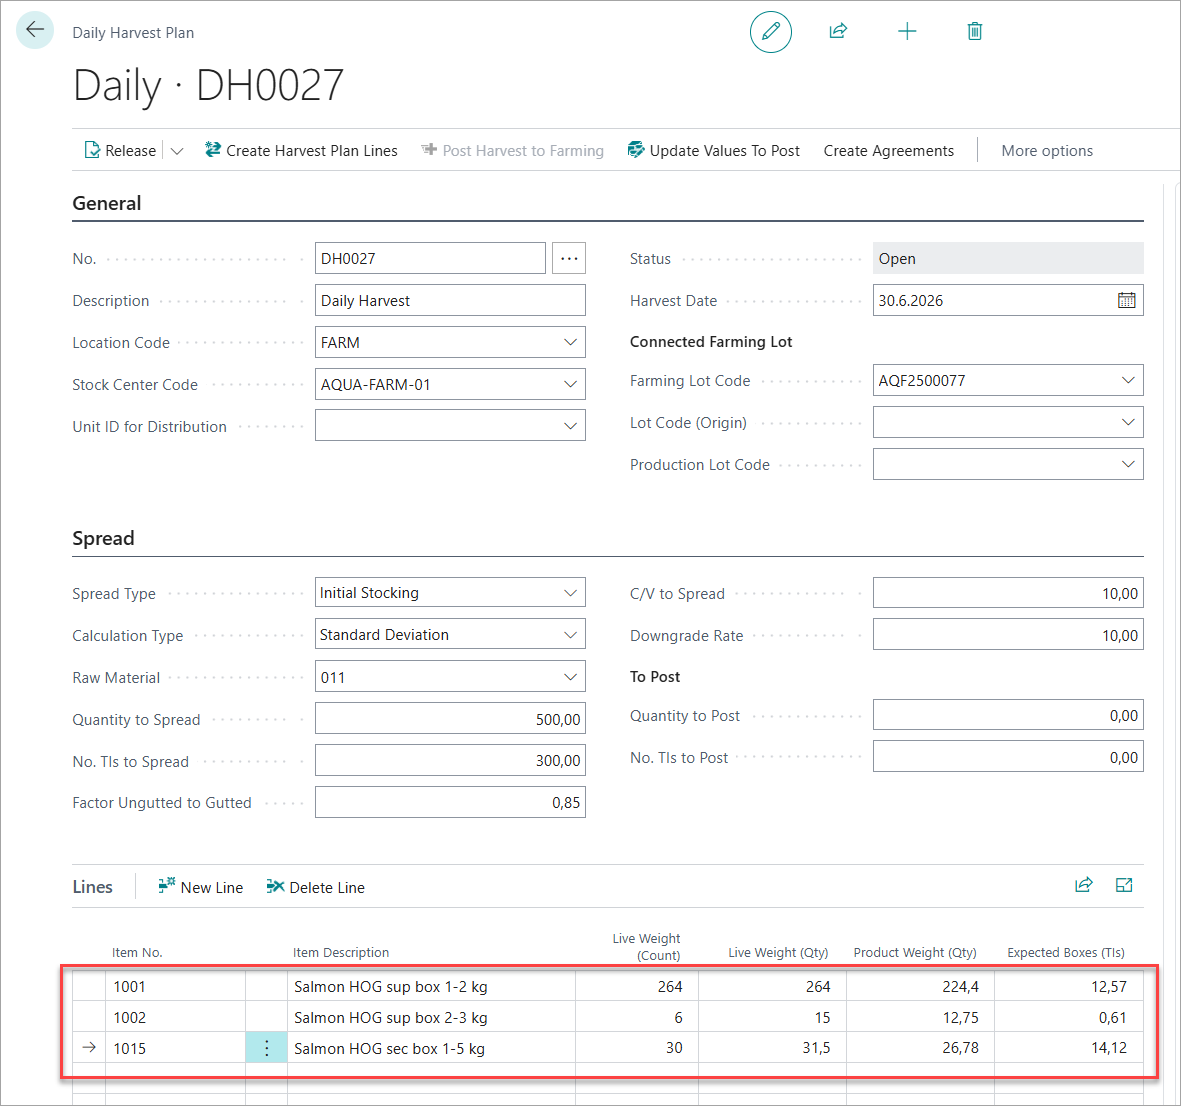This screenshot has height=1106, width=1181.
Task: Open the Lot Code (Origin) dropdown
Action: coord(1128,423)
